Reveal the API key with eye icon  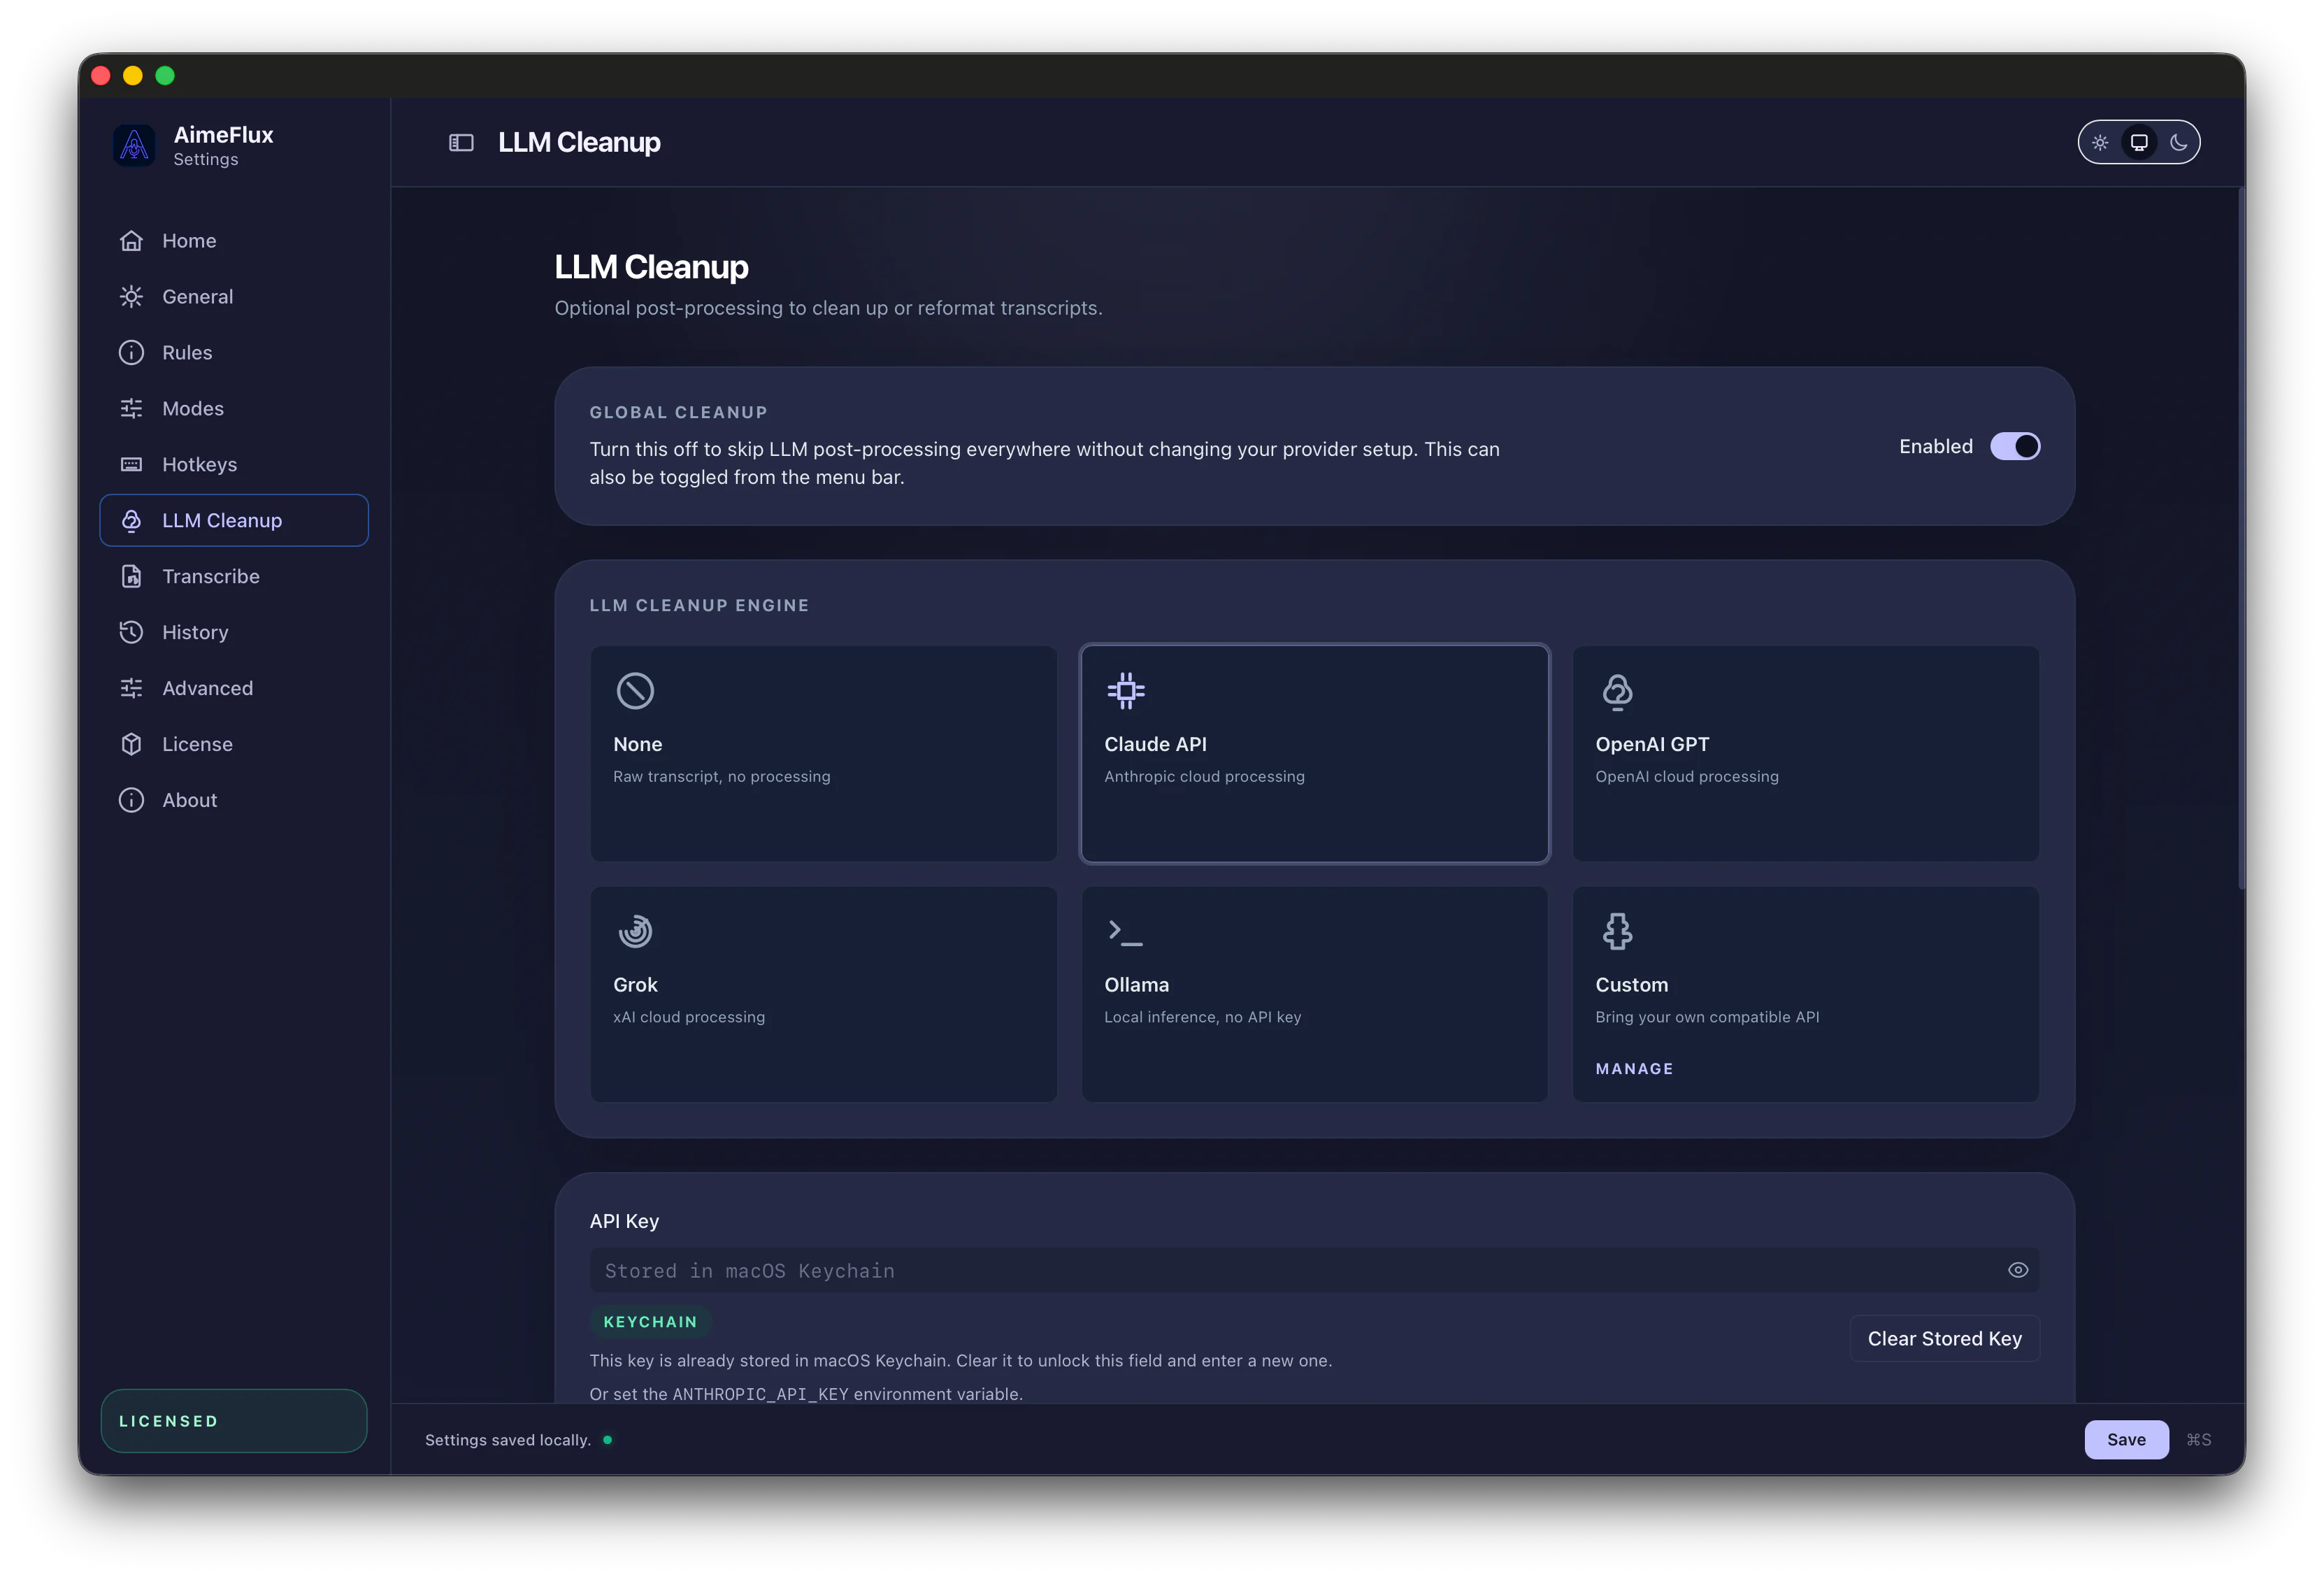pos(2018,1271)
